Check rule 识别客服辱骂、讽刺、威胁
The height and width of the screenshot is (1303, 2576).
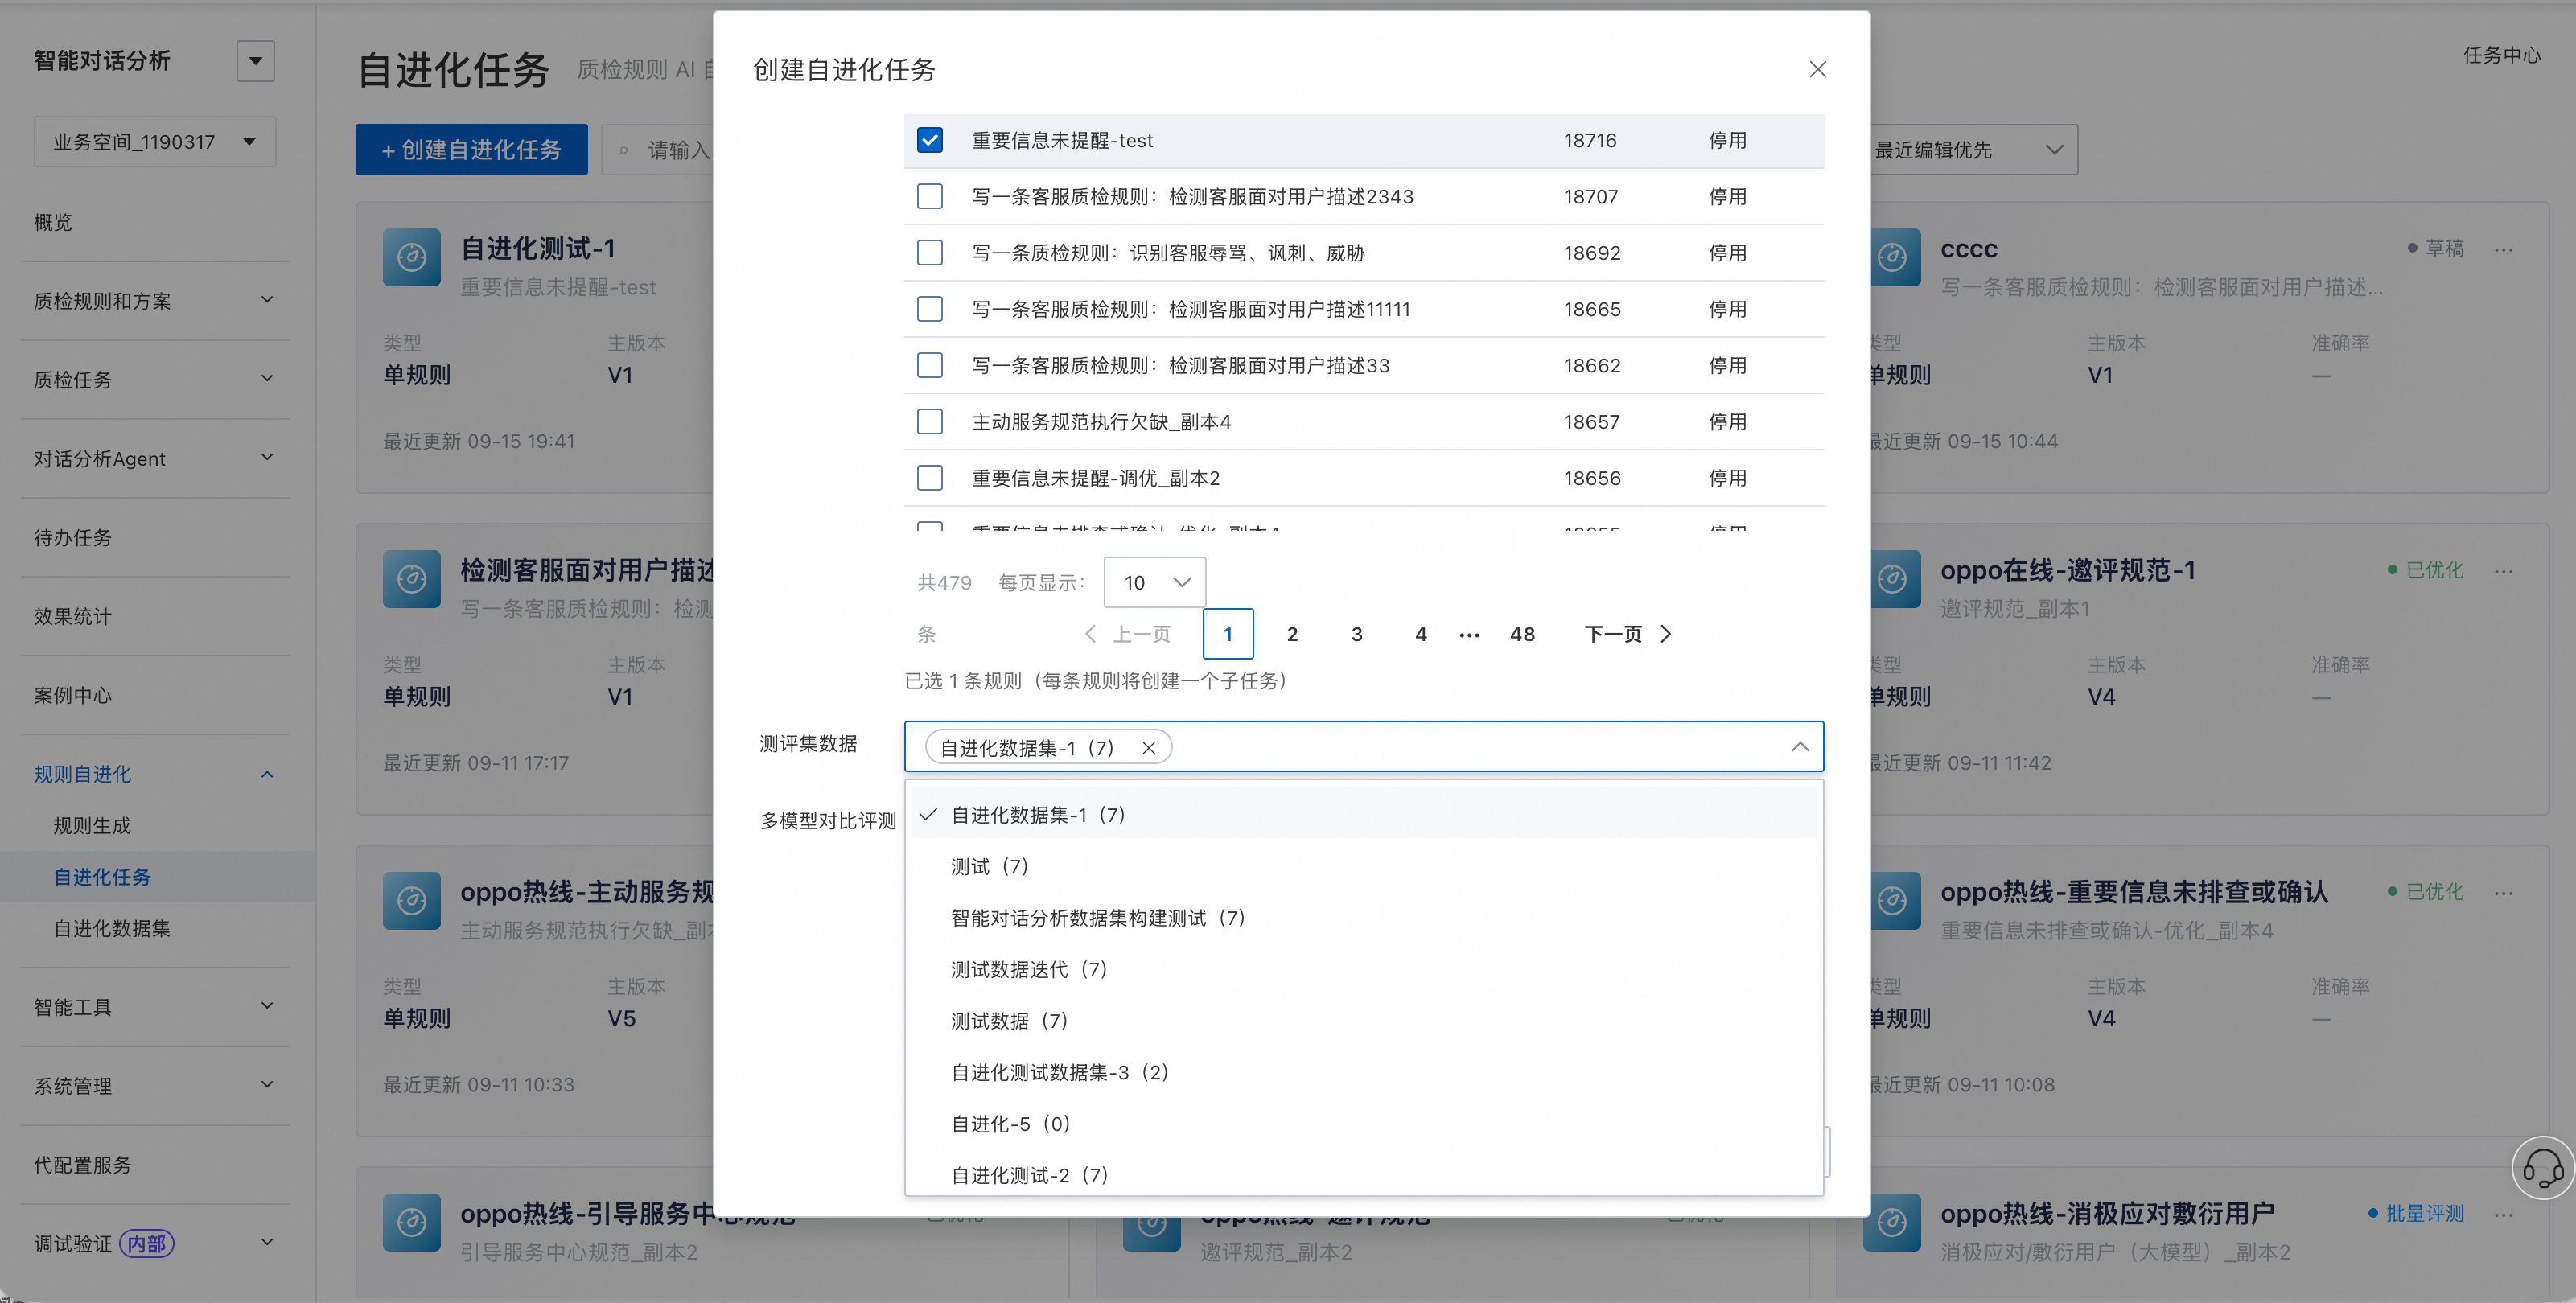929,252
